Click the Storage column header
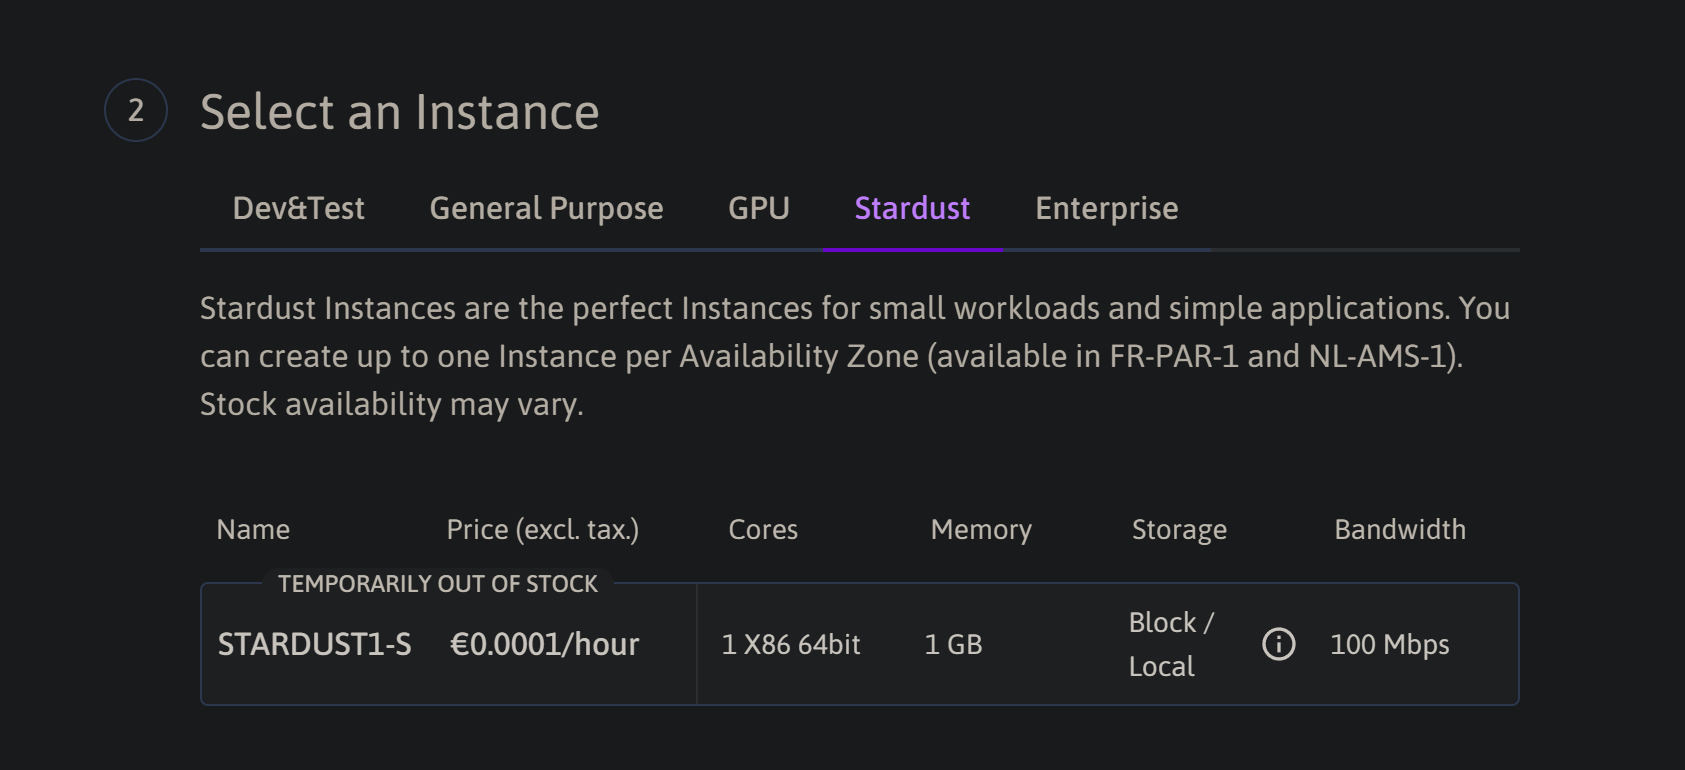The height and width of the screenshot is (770, 1685). pos(1179,529)
